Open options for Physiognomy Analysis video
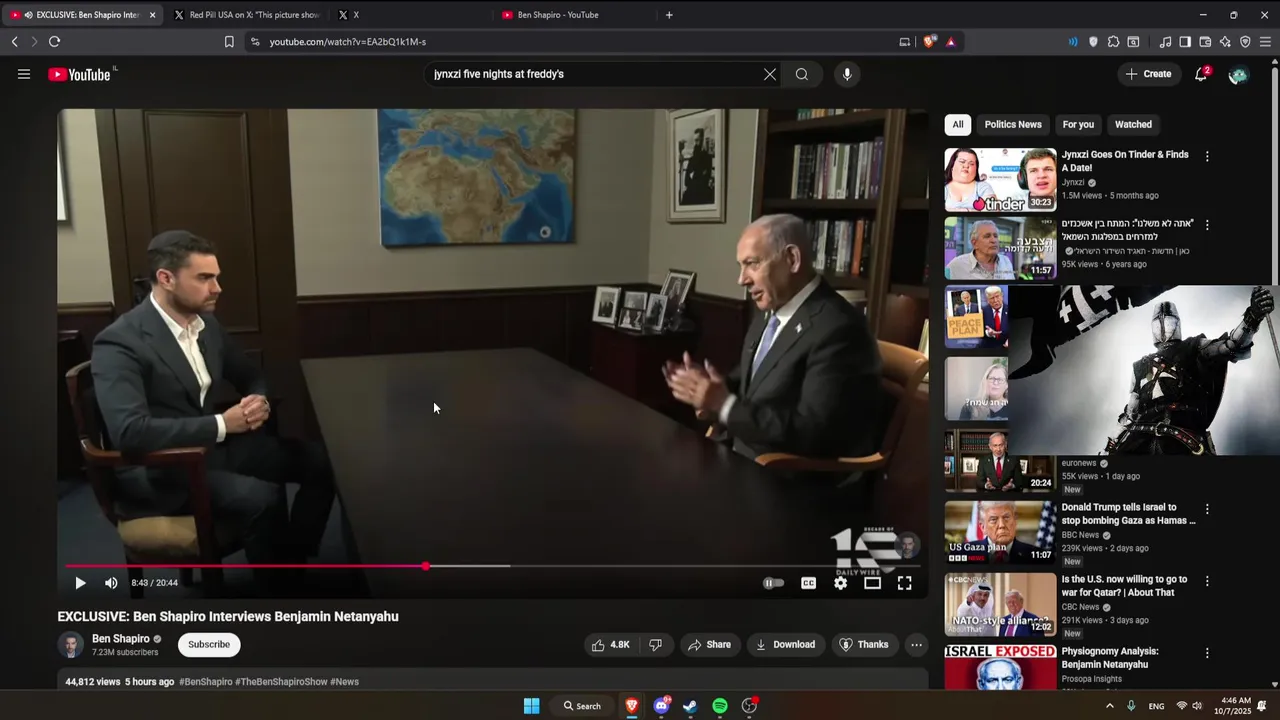The height and width of the screenshot is (720, 1280). click(x=1207, y=653)
